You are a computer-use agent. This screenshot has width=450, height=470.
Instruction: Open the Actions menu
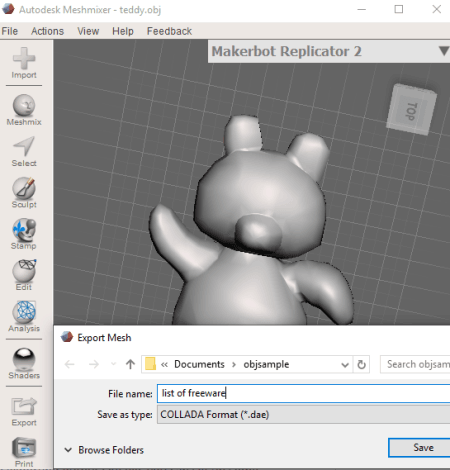point(47,31)
